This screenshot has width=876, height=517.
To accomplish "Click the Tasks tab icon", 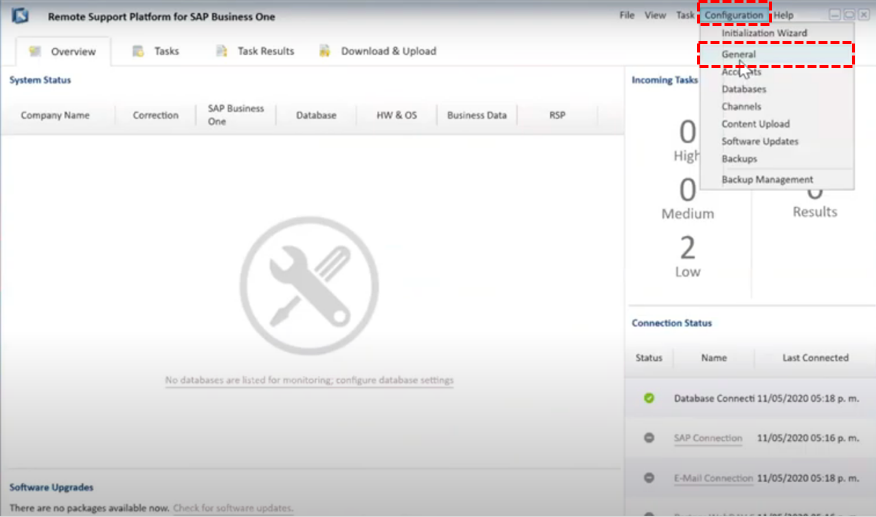I will tap(138, 51).
